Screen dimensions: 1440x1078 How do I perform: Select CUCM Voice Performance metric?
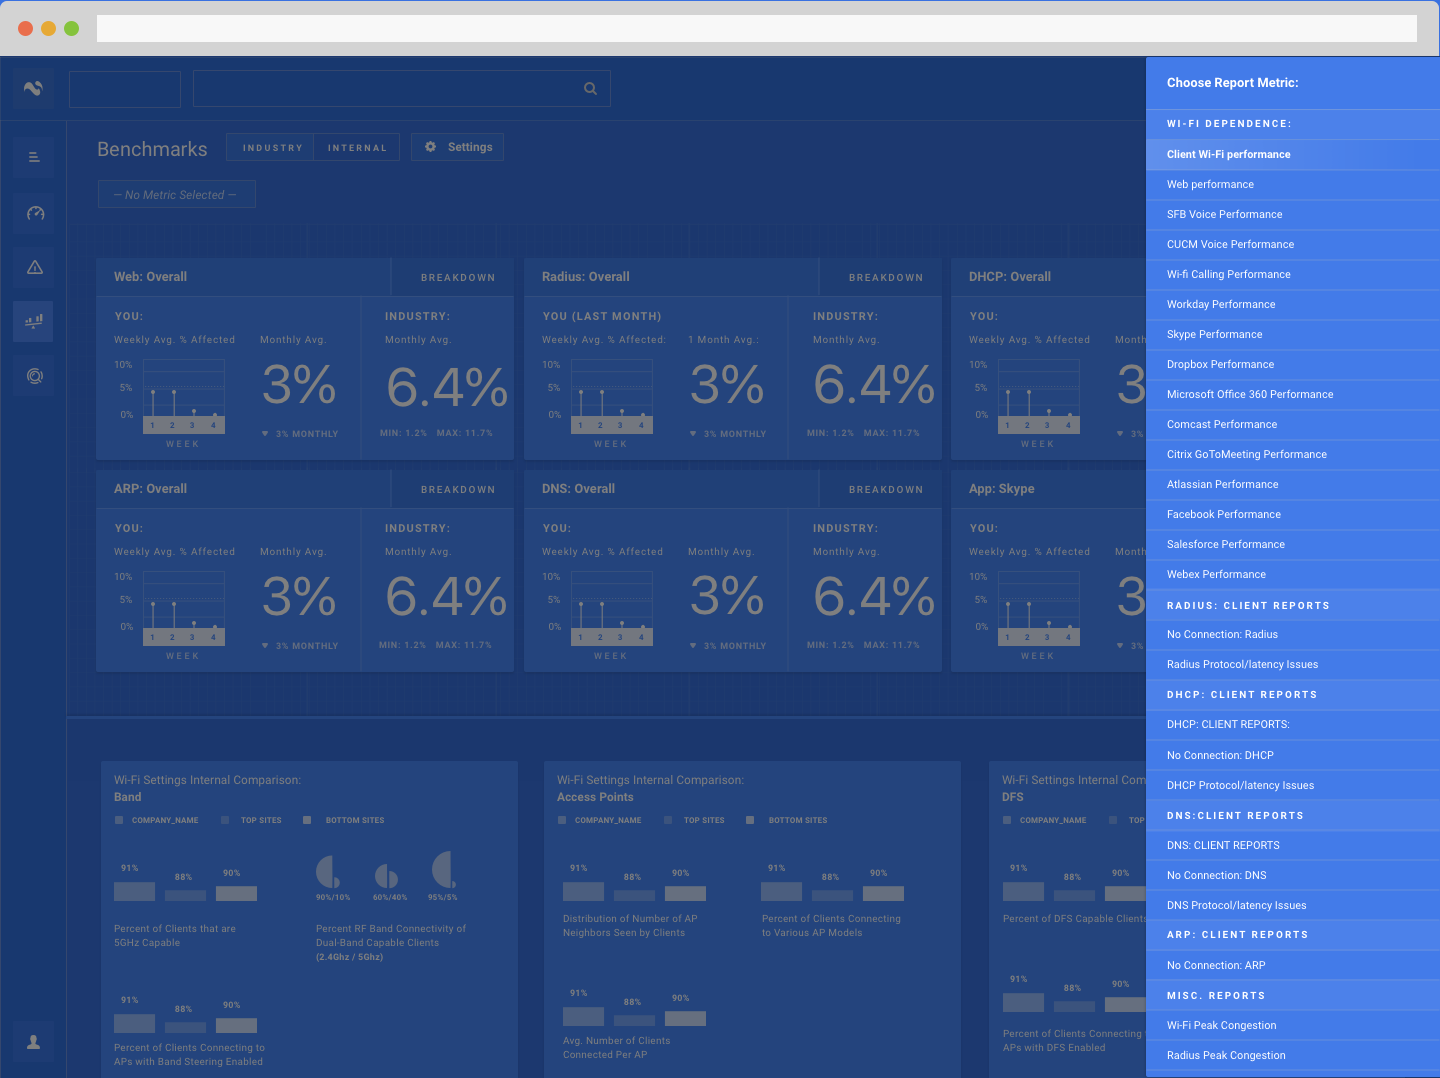tap(1293, 244)
